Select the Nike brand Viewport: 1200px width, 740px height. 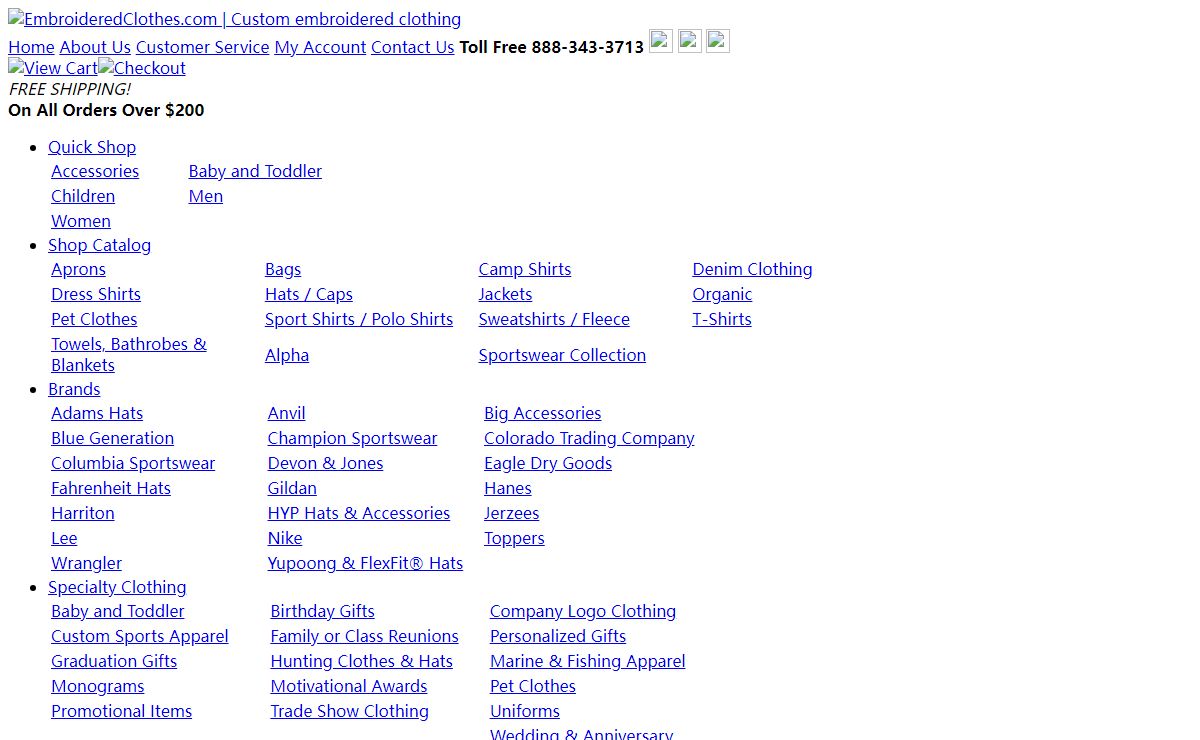(x=285, y=538)
